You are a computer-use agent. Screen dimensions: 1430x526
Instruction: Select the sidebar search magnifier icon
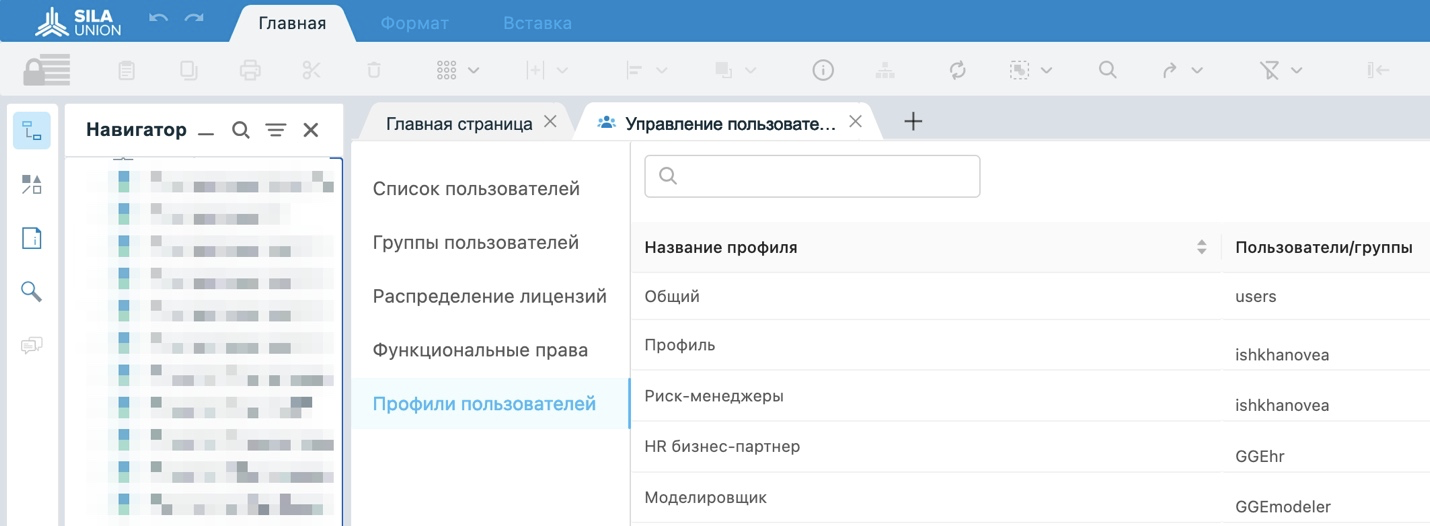[x=32, y=291]
